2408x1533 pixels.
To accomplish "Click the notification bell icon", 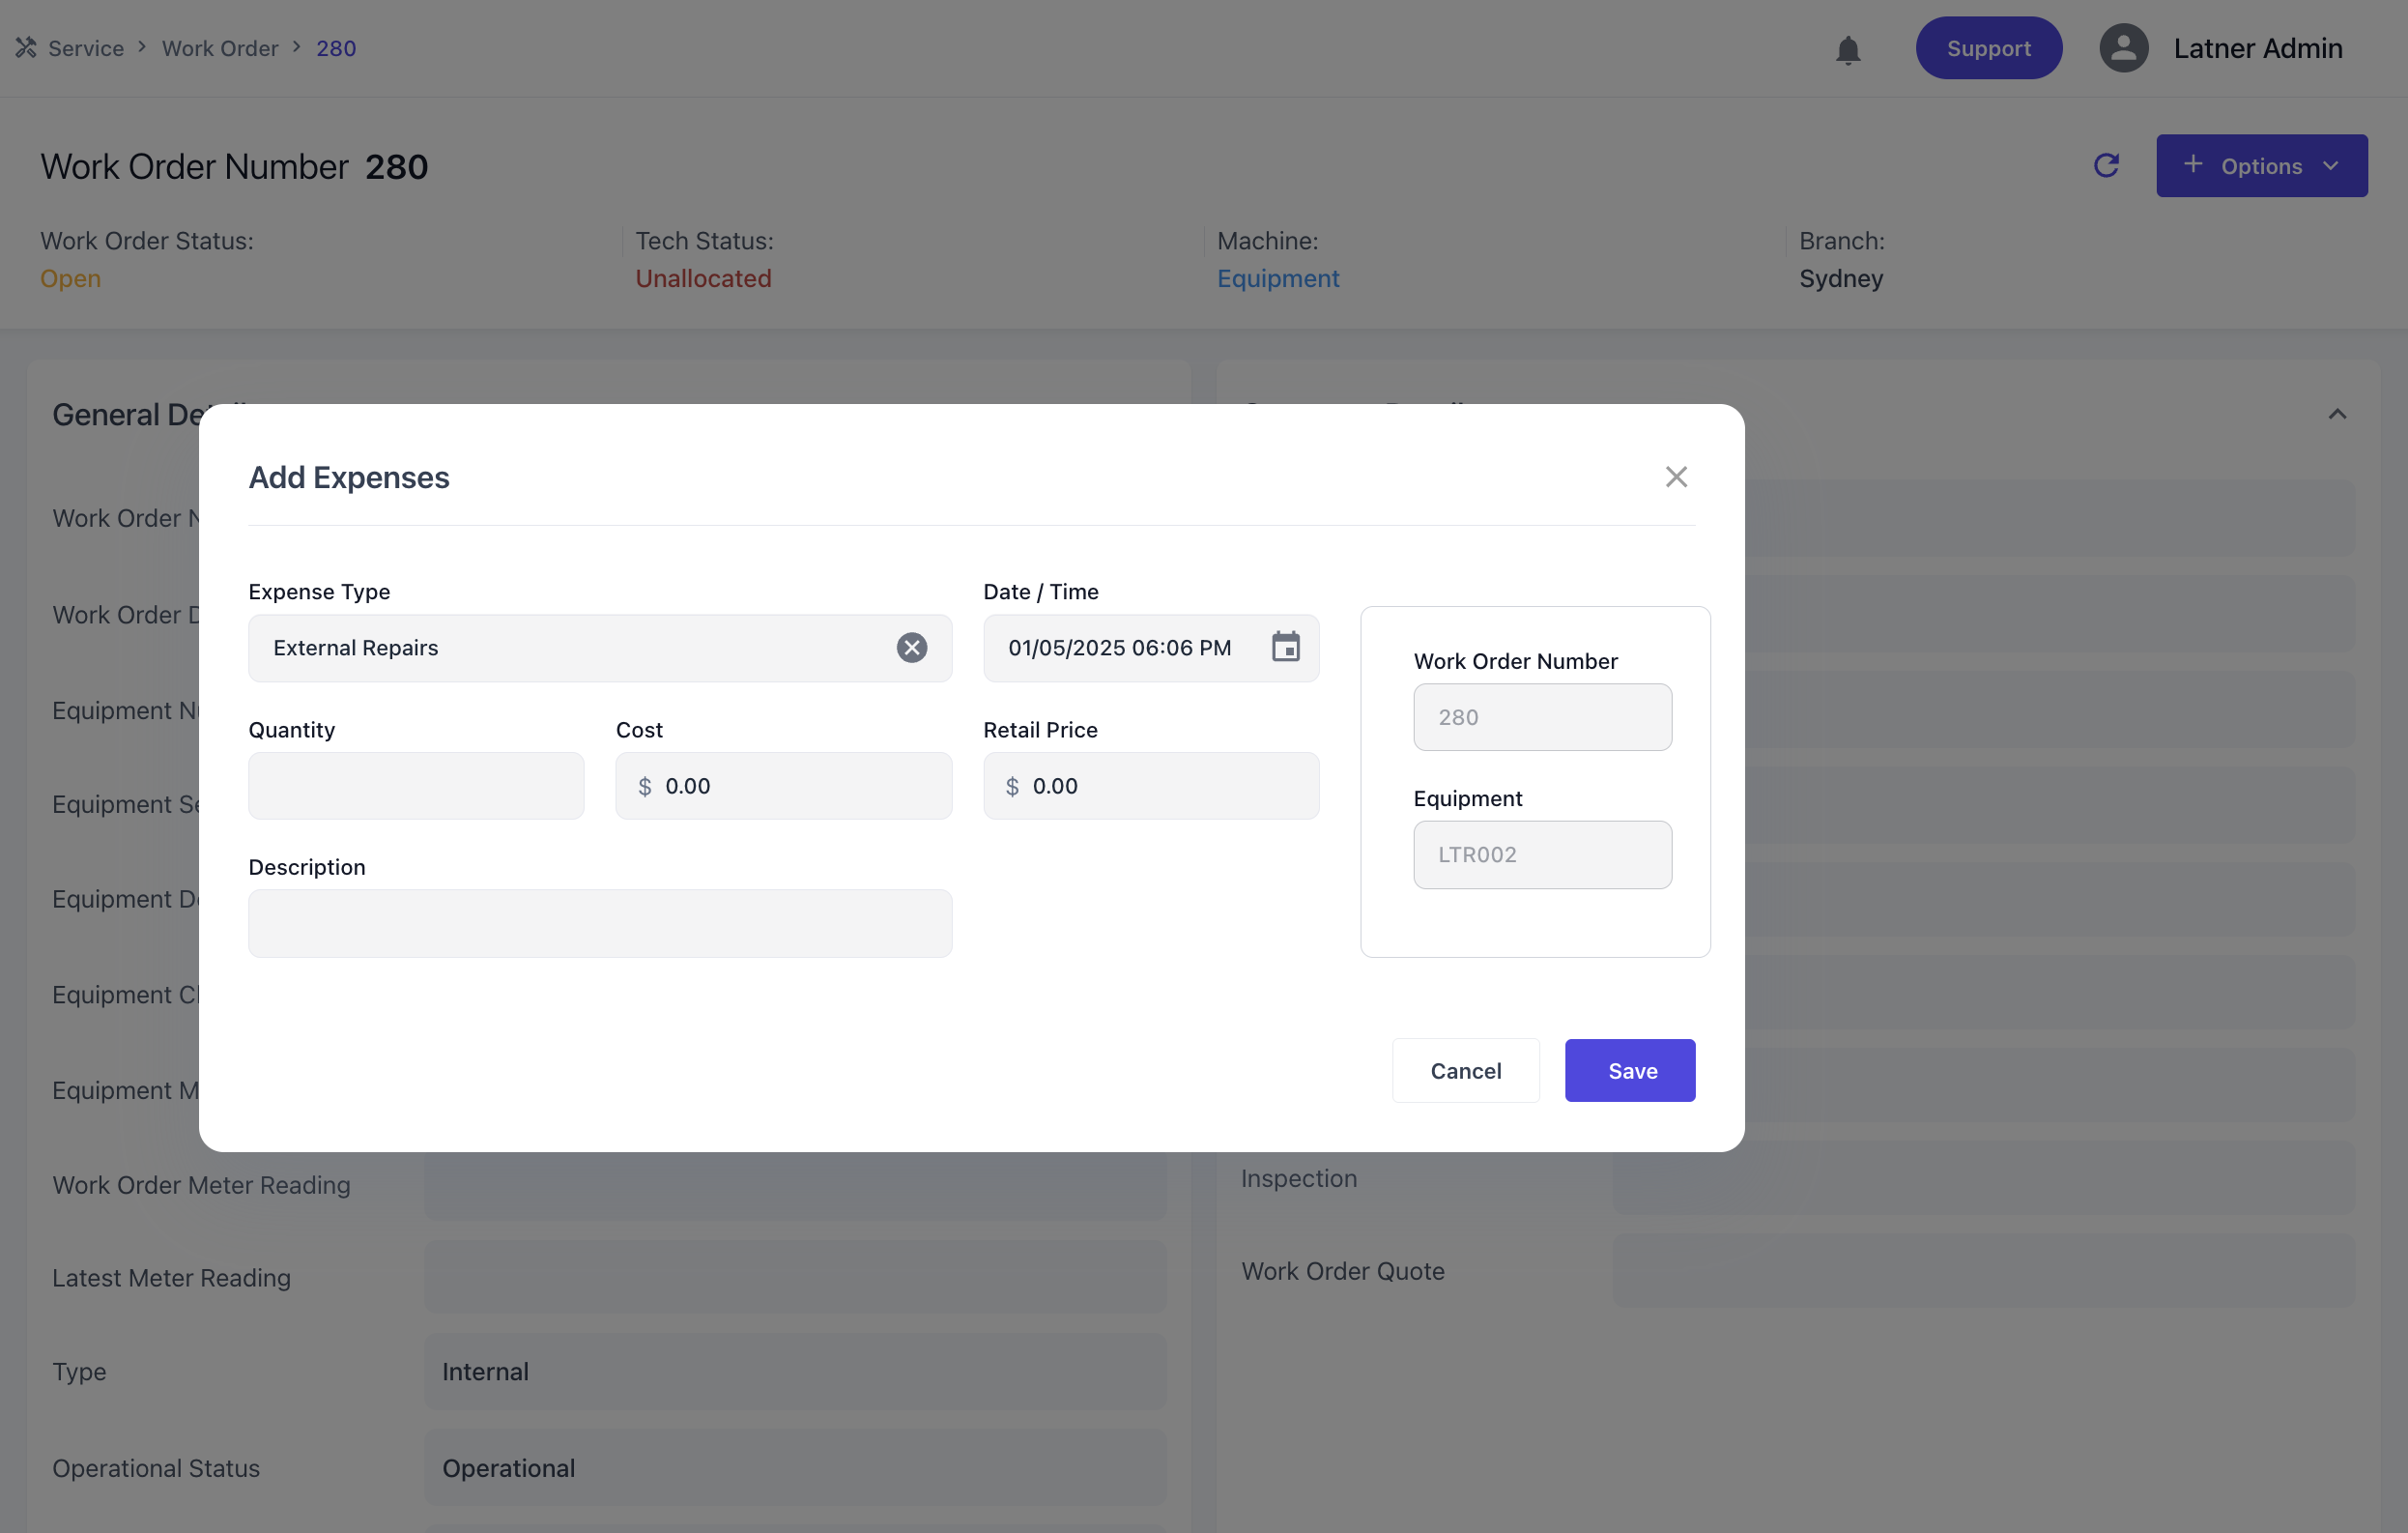I will 1847,49.
